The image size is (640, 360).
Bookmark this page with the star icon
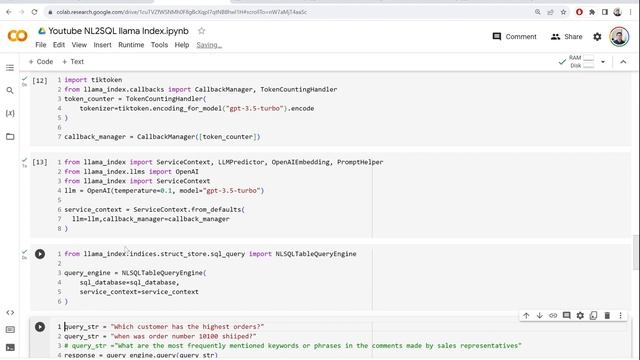click(x=563, y=12)
